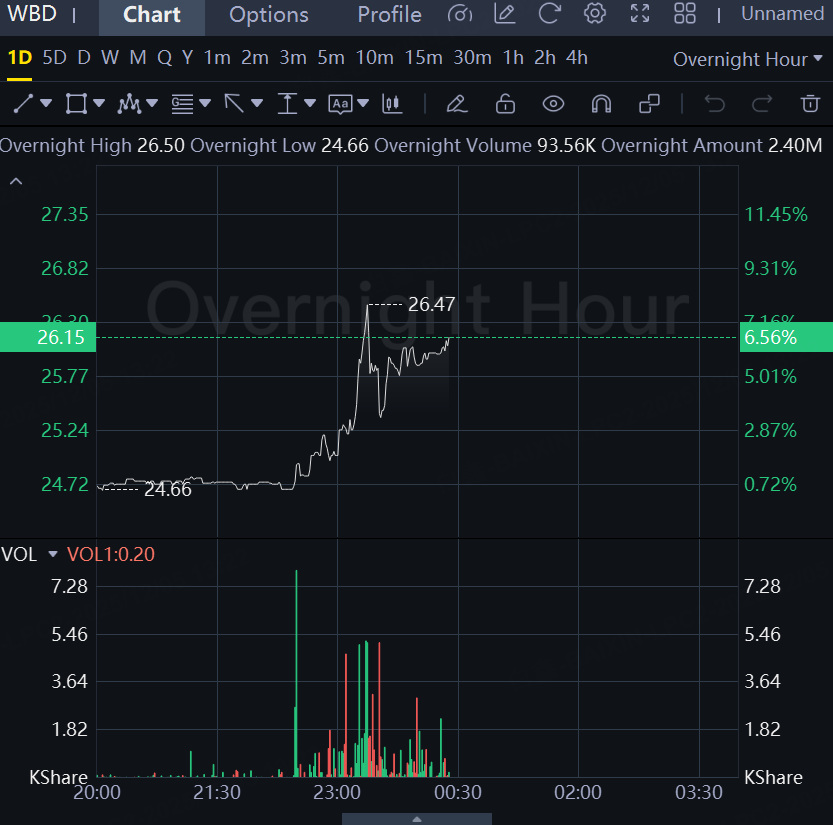The height and width of the screenshot is (825, 833).
Task: Open chart settings gear
Action: click(x=595, y=14)
